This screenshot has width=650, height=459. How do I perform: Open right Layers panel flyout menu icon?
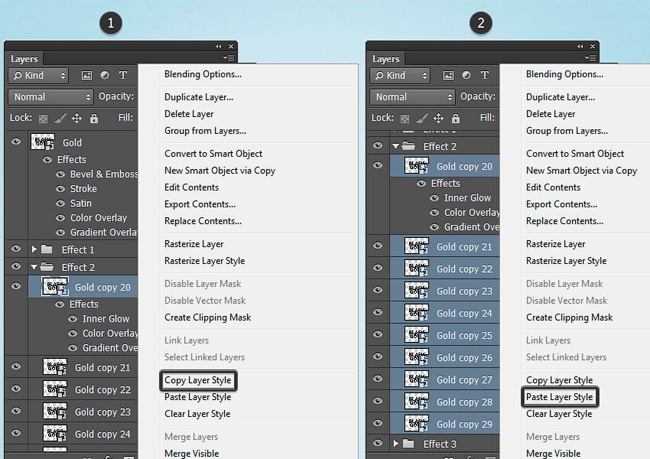(x=590, y=58)
